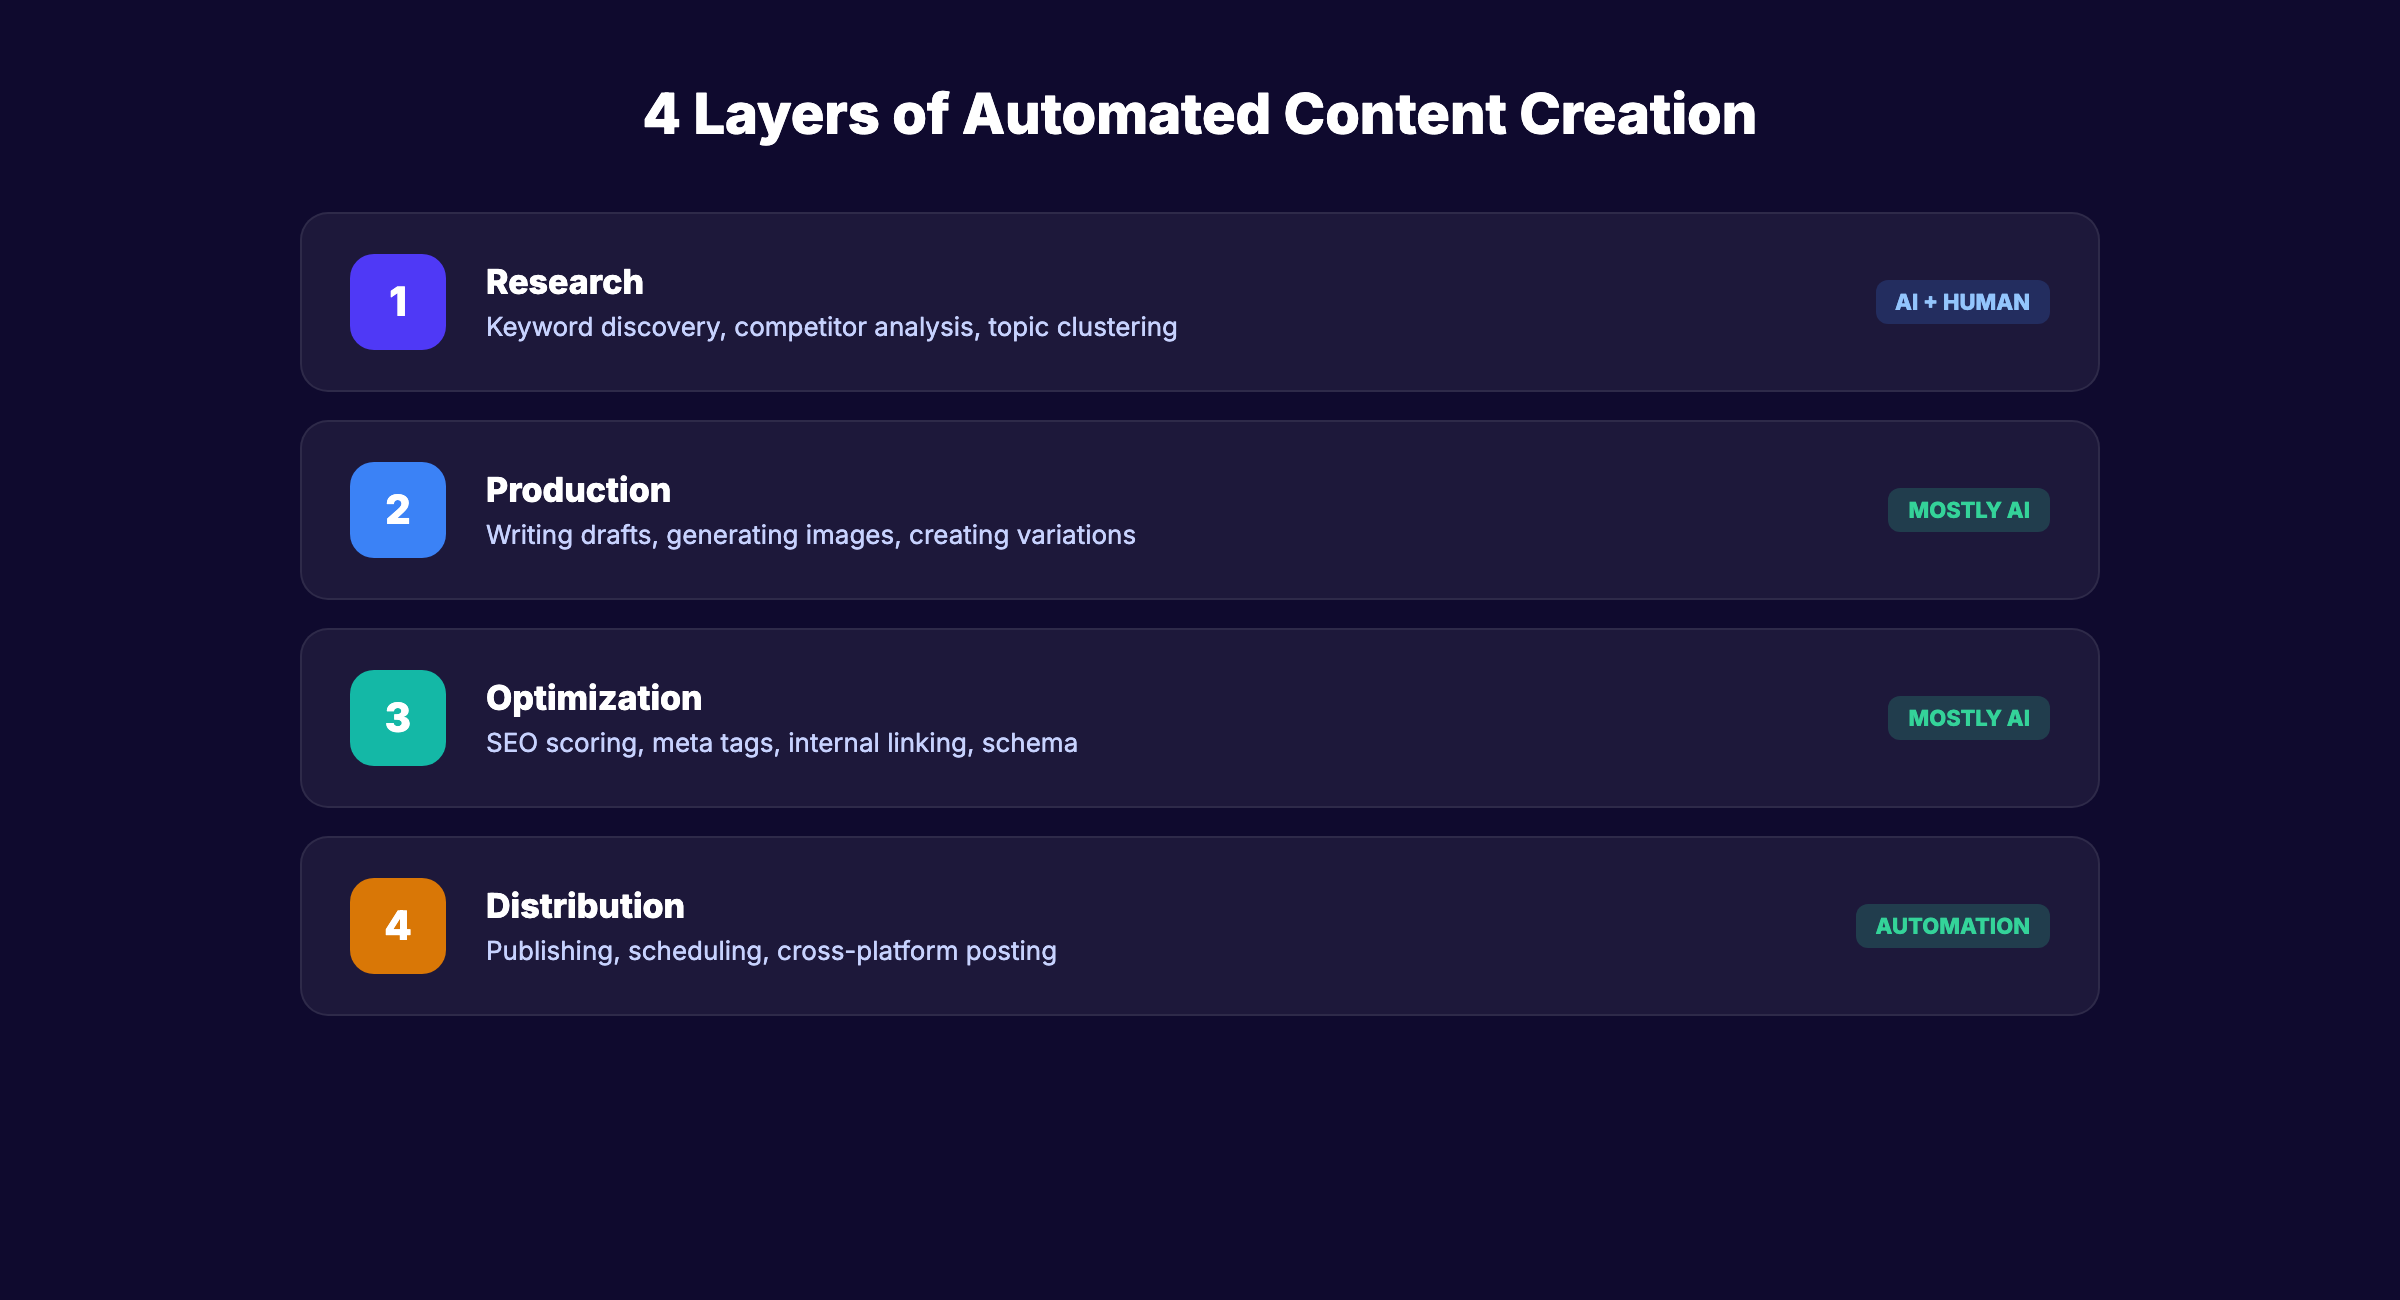This screenshot has width=2400, height=1300.
Task: Select the Optimization tab row
Action: pos(1200,718)
